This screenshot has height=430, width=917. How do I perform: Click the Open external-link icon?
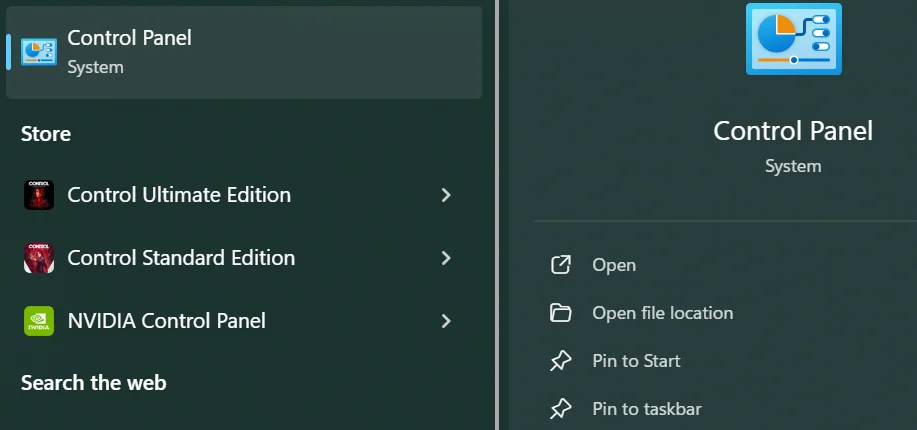pos(561,265)
